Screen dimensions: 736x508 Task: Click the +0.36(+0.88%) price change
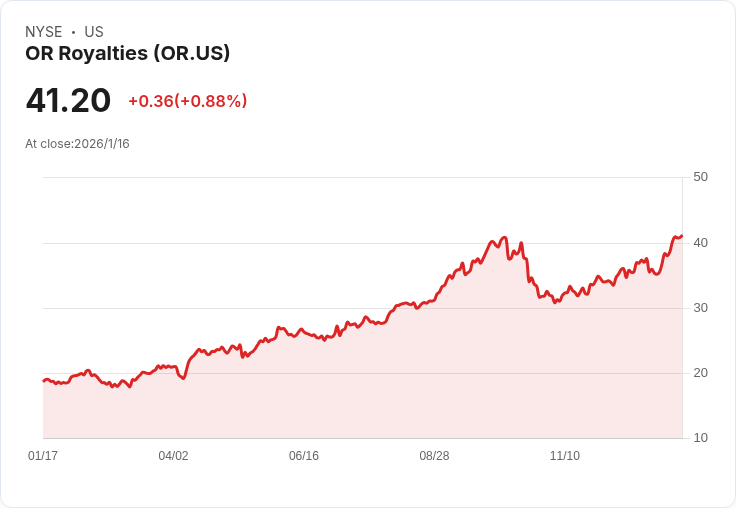click(x=187, y=101)
